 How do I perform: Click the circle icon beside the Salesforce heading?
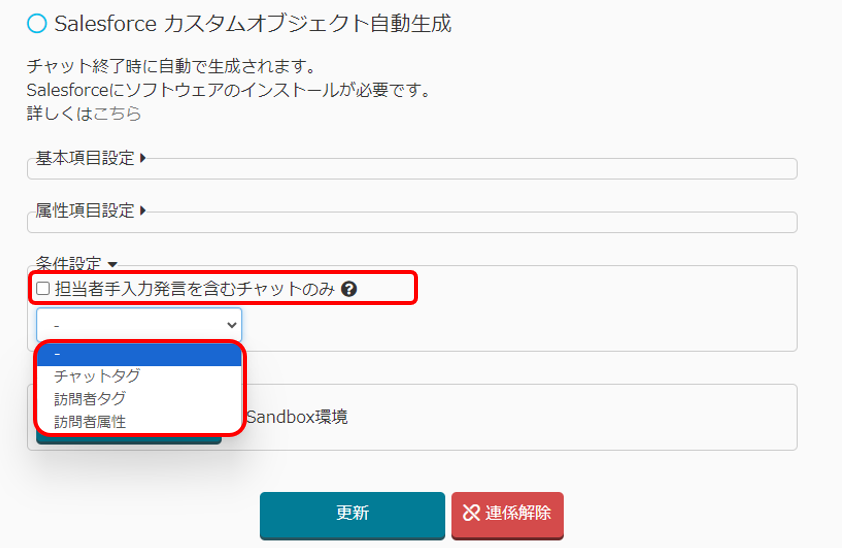pos(37,23)
